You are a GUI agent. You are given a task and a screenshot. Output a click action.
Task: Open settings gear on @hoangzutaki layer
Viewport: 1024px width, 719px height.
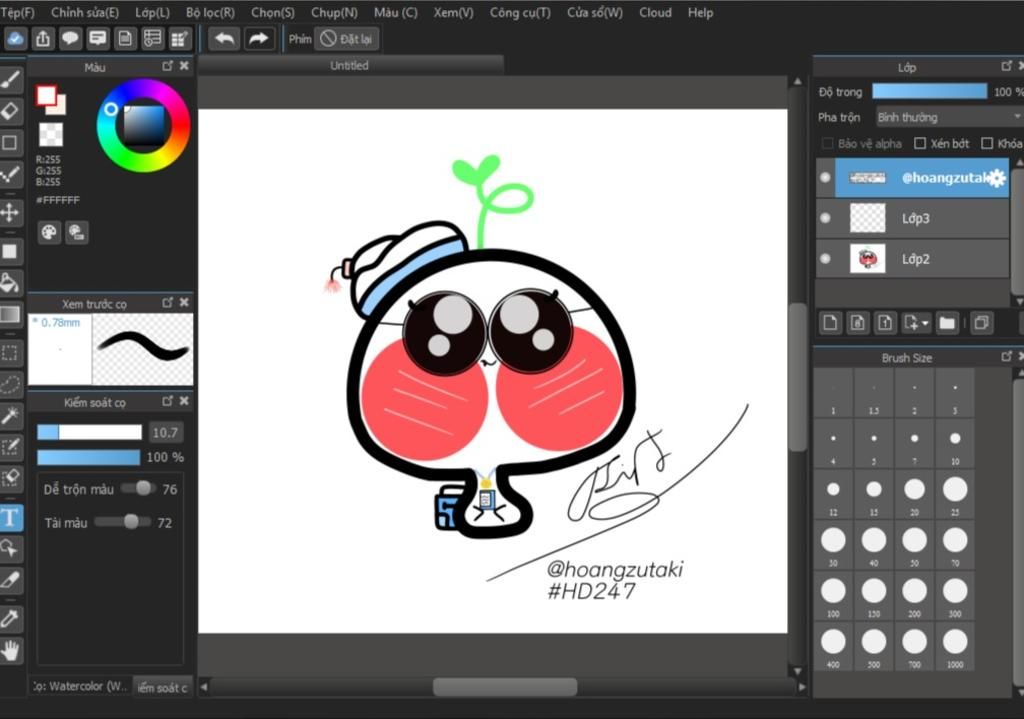click(x=997, y=178)
